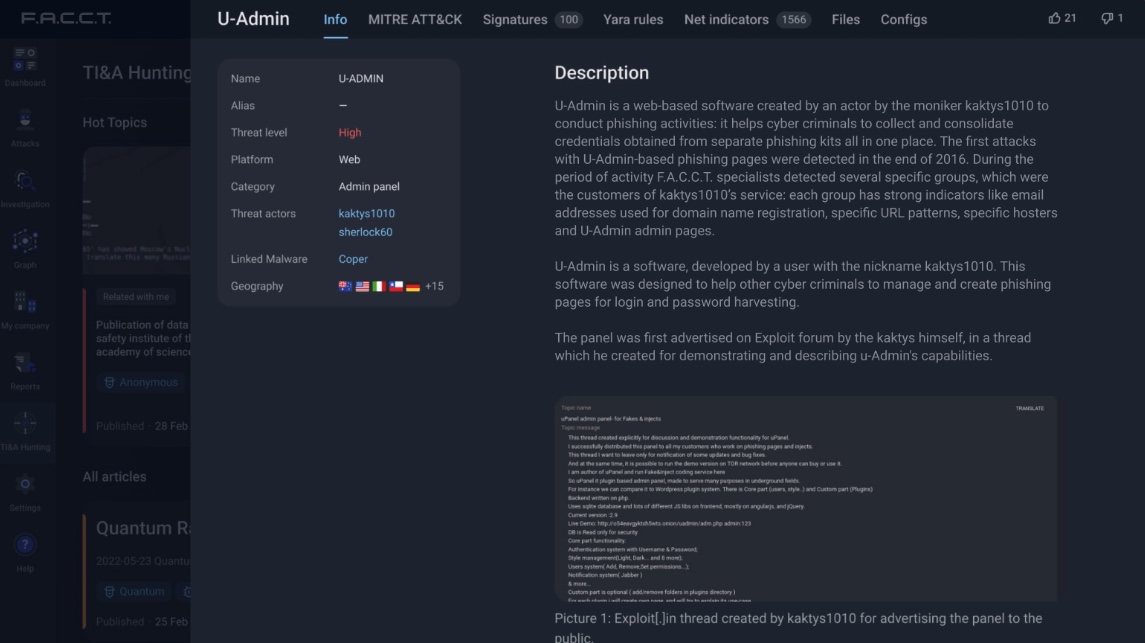
Task: Open My company section icon
Action: (x=25, y=304)
